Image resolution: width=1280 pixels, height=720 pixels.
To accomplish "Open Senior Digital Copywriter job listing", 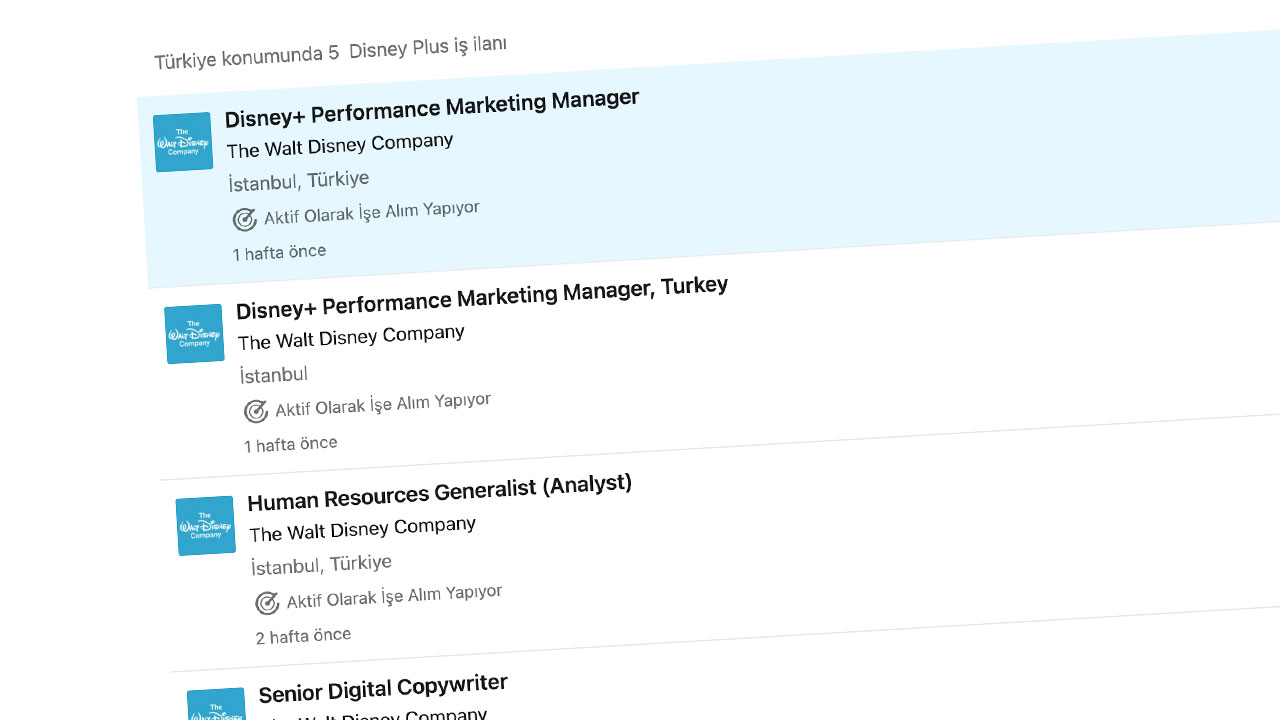I will 383,689.
